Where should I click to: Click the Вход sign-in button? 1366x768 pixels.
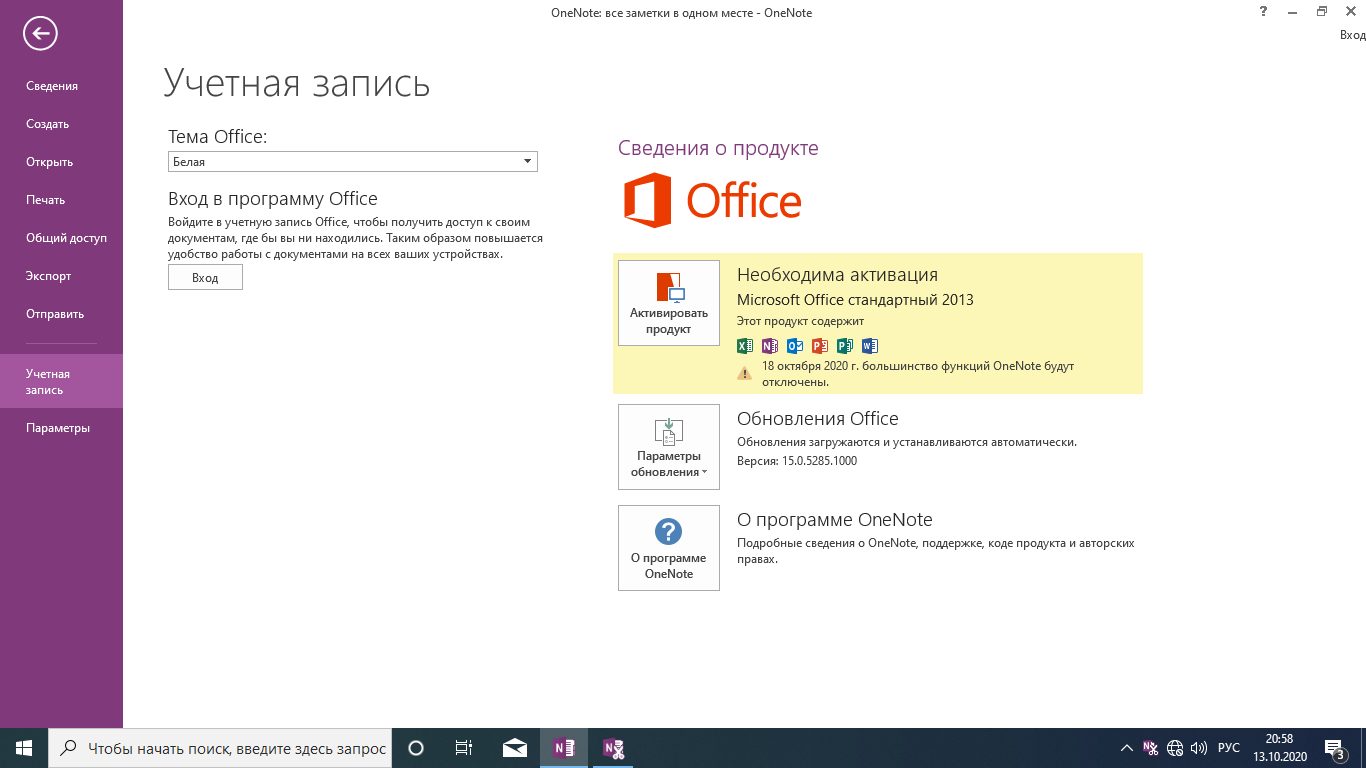[205, 277]
